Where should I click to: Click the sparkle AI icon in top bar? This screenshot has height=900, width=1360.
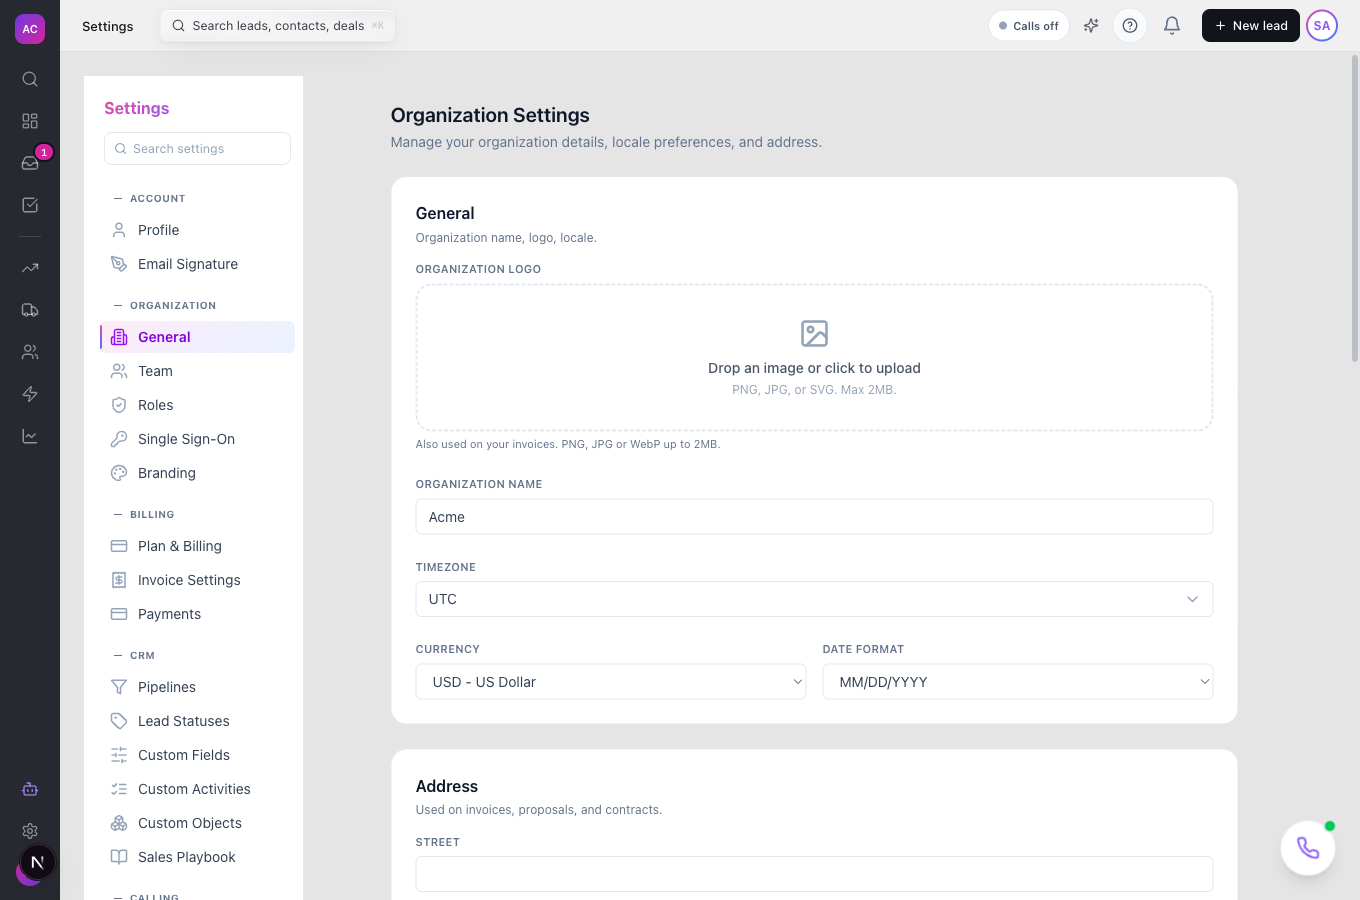coord(1091,26)
